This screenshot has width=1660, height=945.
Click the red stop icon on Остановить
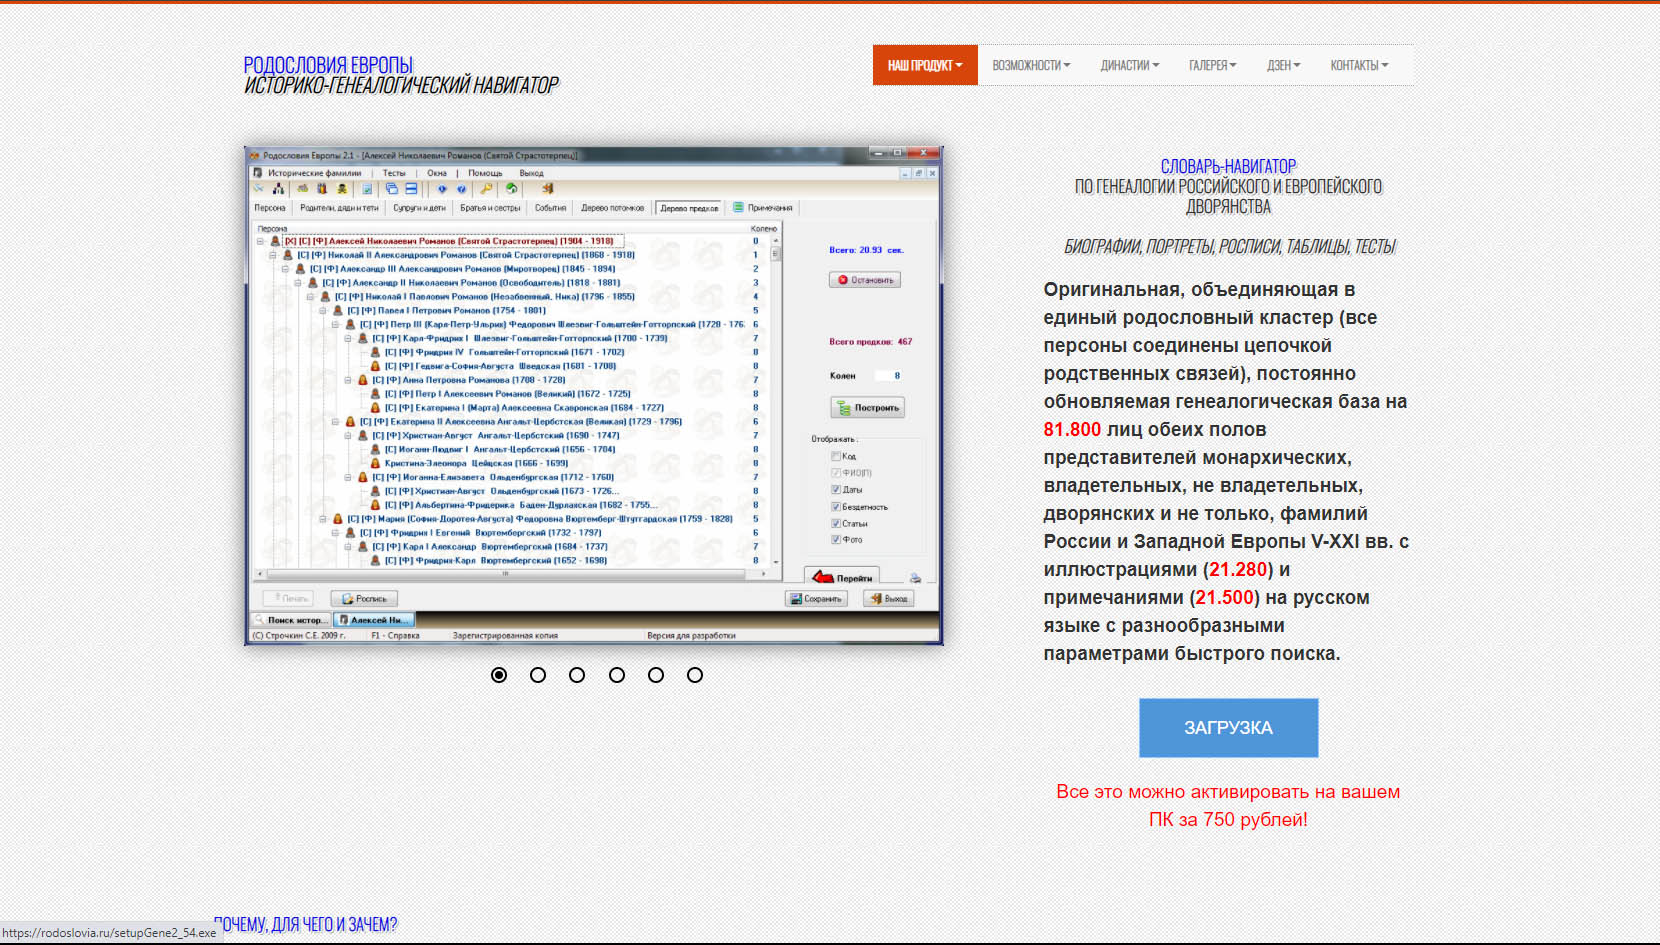point(843,280)
